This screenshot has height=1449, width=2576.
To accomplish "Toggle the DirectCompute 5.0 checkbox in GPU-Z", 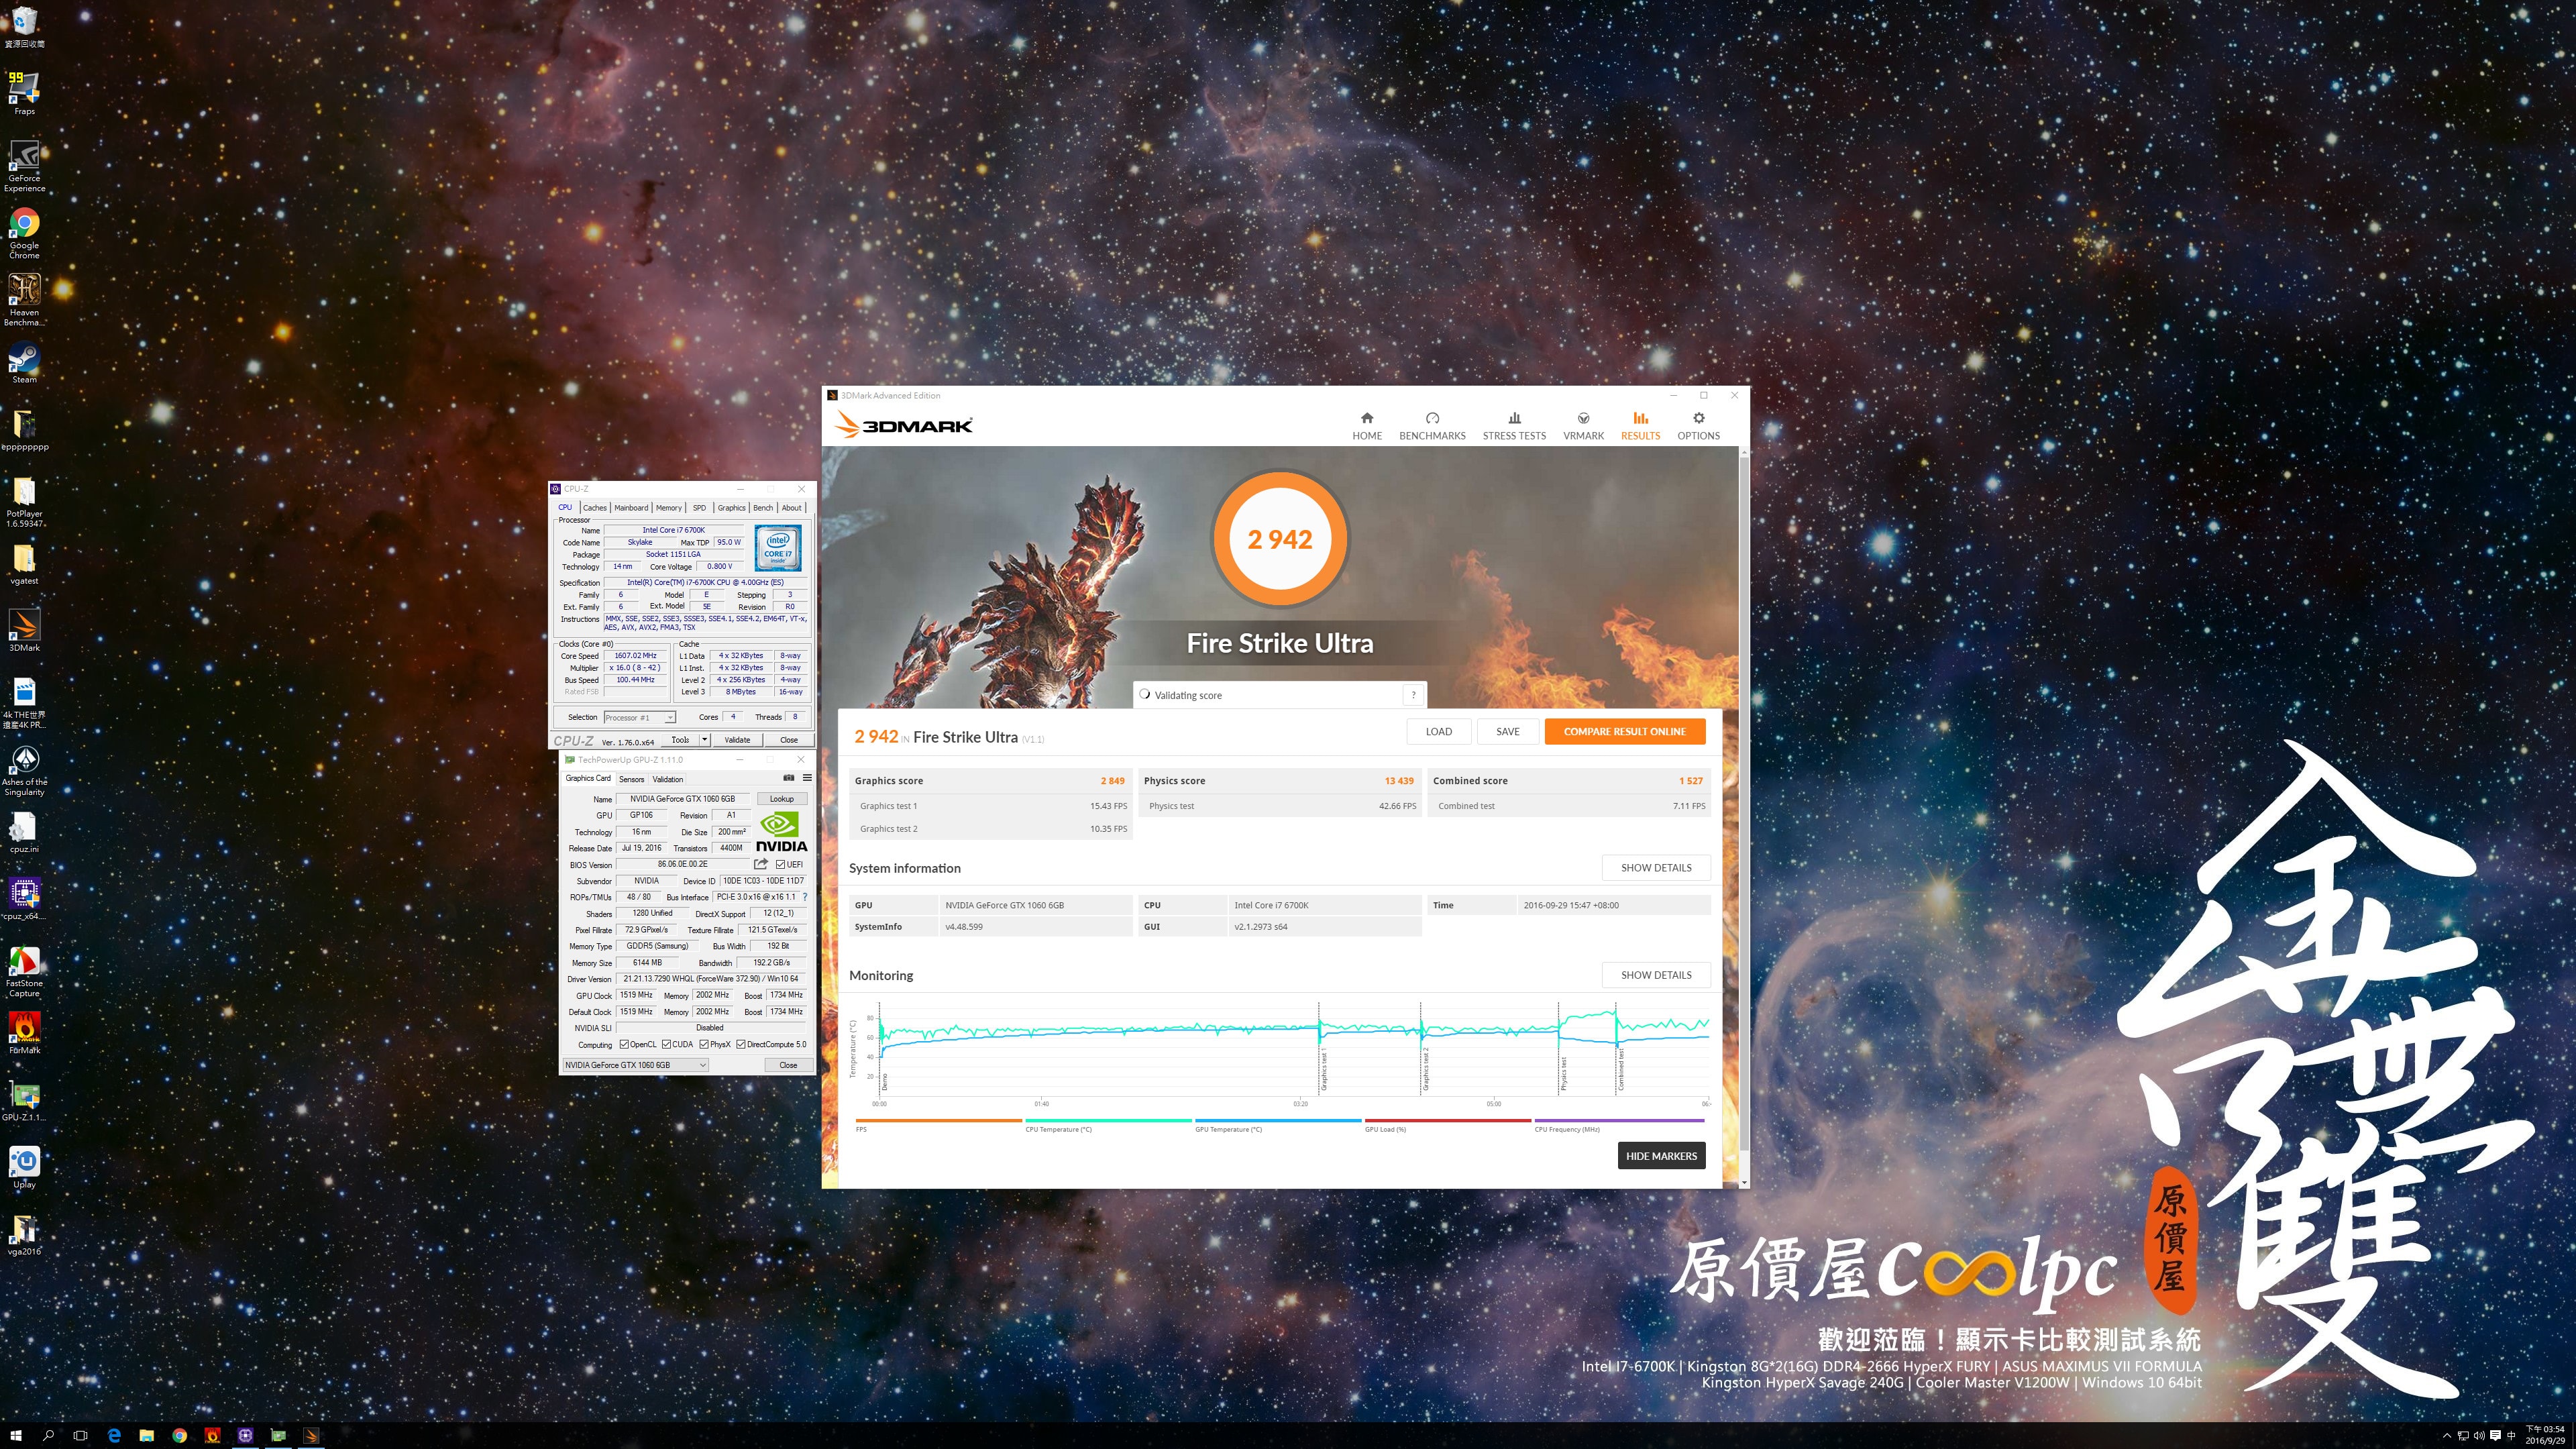I will 741,1044.
